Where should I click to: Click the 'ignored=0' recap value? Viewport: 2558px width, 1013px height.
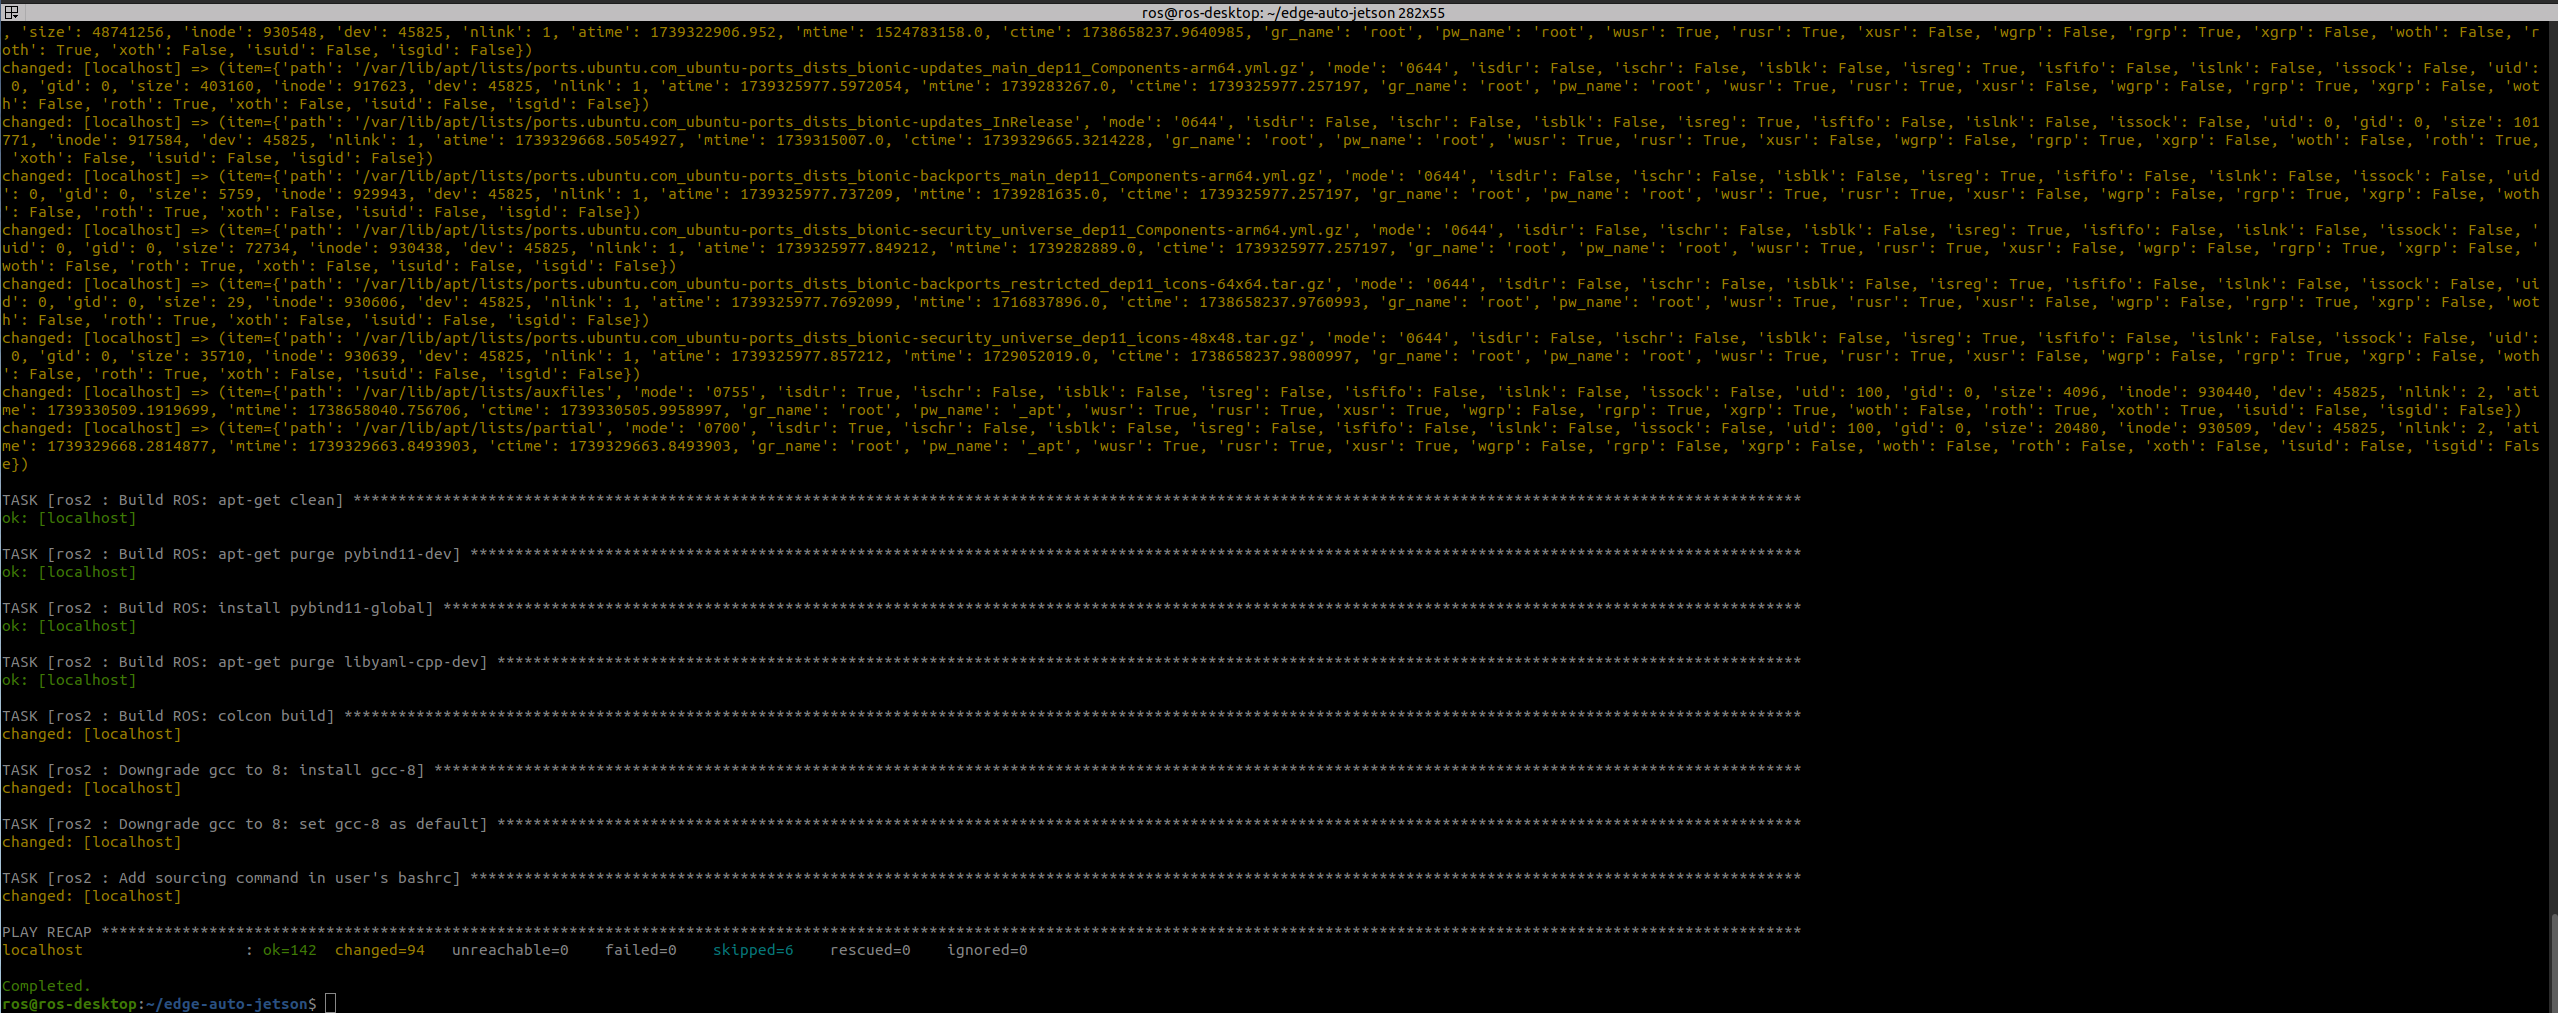(987, 949)
